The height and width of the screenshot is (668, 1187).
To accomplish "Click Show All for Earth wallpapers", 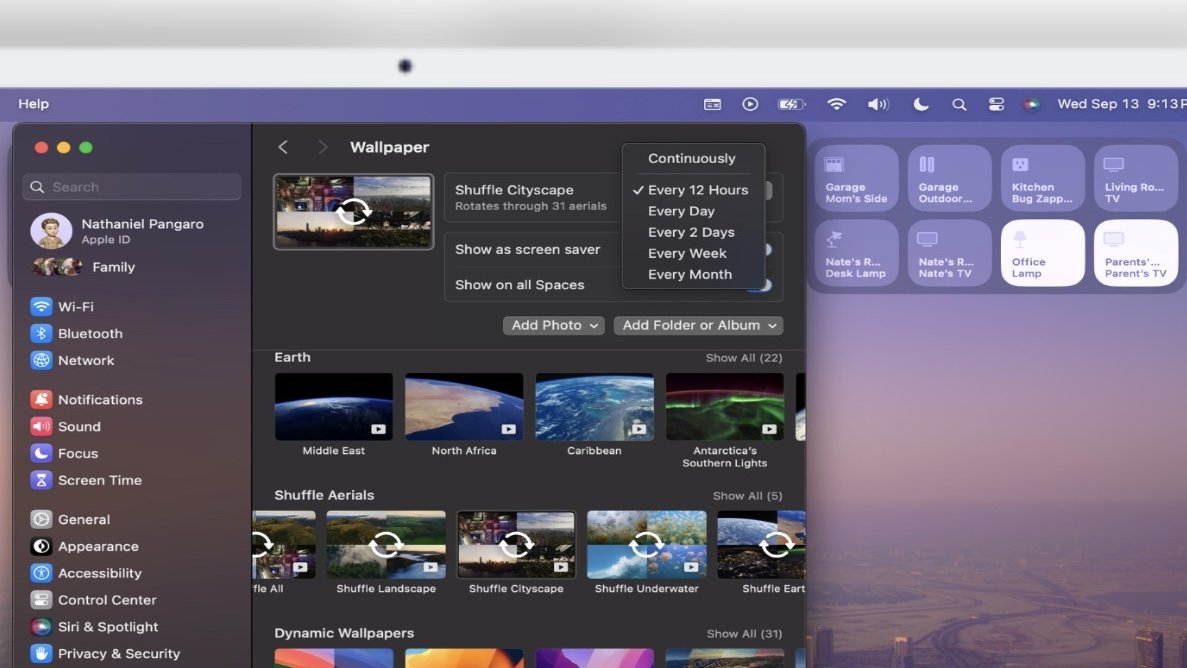I will click(743, 358).
